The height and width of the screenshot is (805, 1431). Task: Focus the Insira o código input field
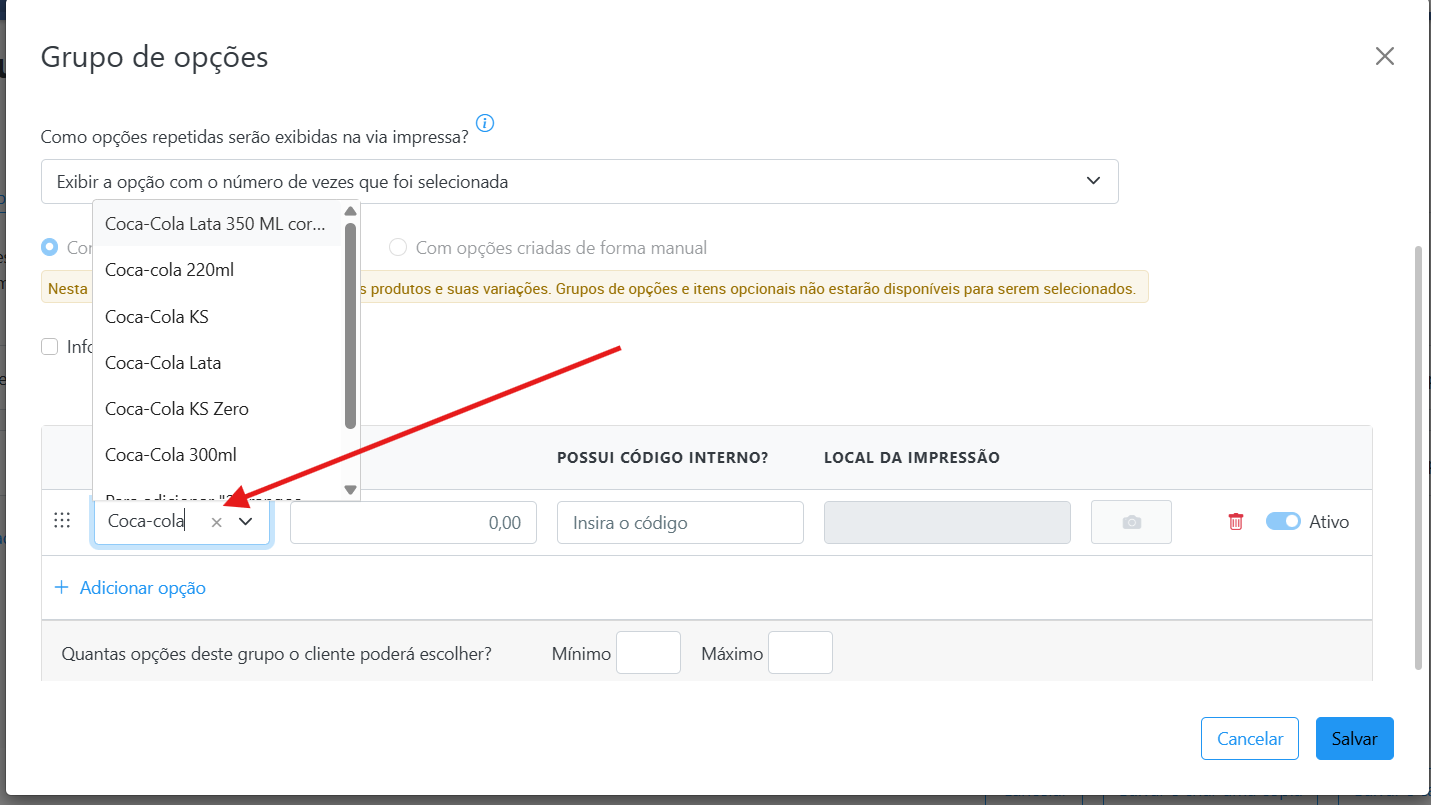click(x=680, y=522)
